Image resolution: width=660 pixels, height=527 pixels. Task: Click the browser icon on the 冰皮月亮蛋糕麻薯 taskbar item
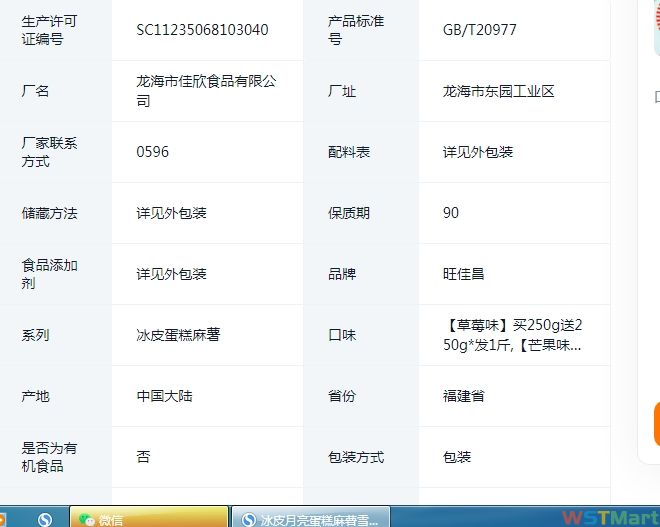click(x=248, y=519)
